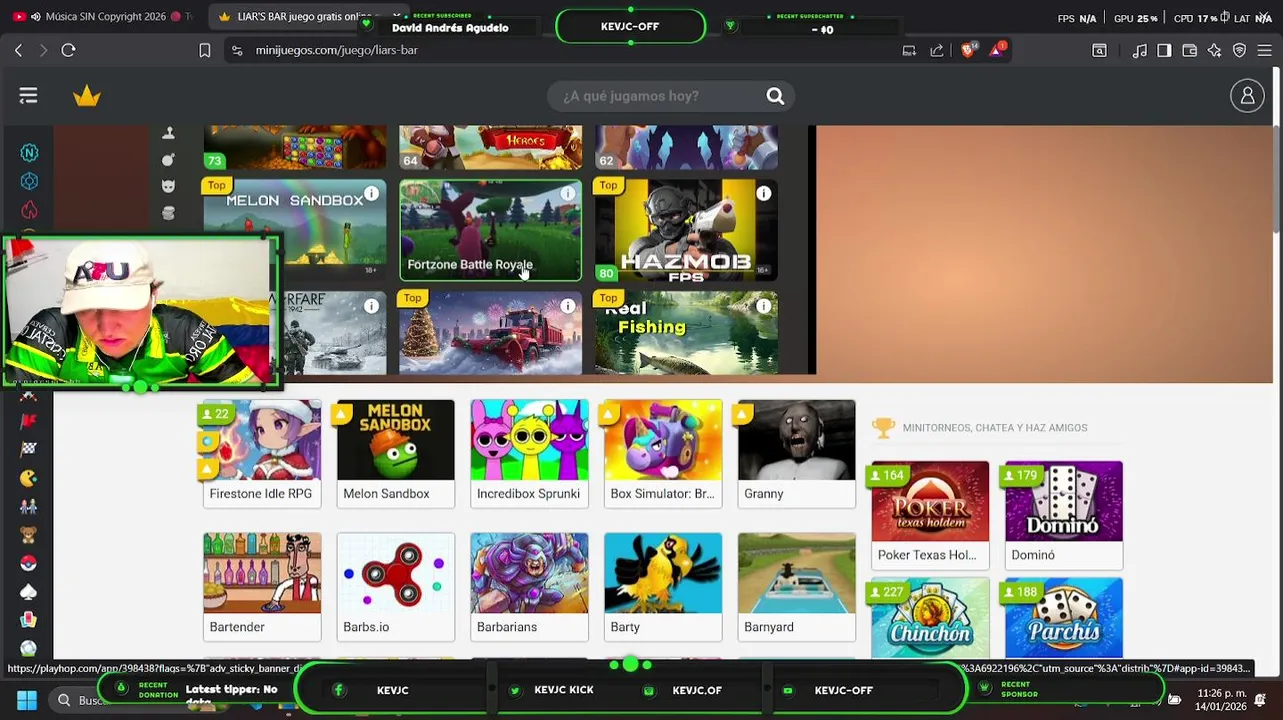1283x720 pixels.
Task: Click info icon on snow truck tile
Action: (x=567, y=306)
